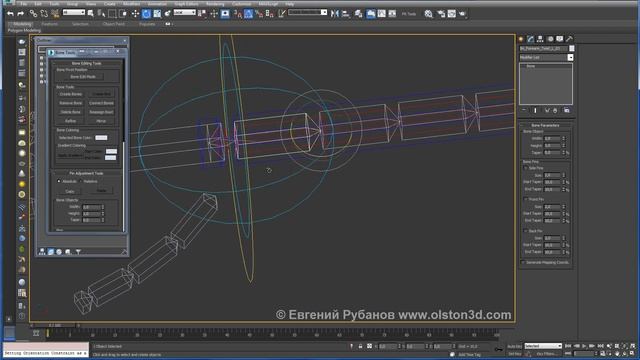Open the Modify tab of the command panel
The width and height of the screenshot is (640, 360).
(x=530, y=39)
